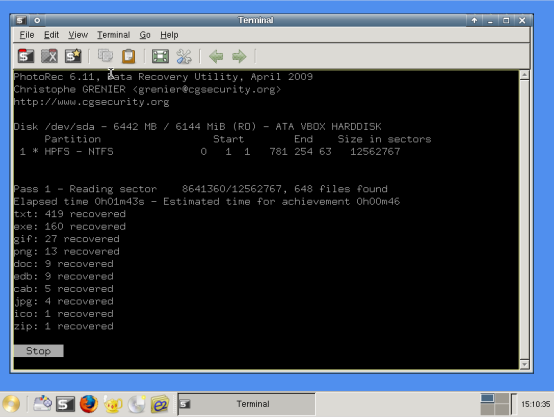This screenshot has width=554, height=417.
Task: Open the Edit menu
Action: [51, 35]
